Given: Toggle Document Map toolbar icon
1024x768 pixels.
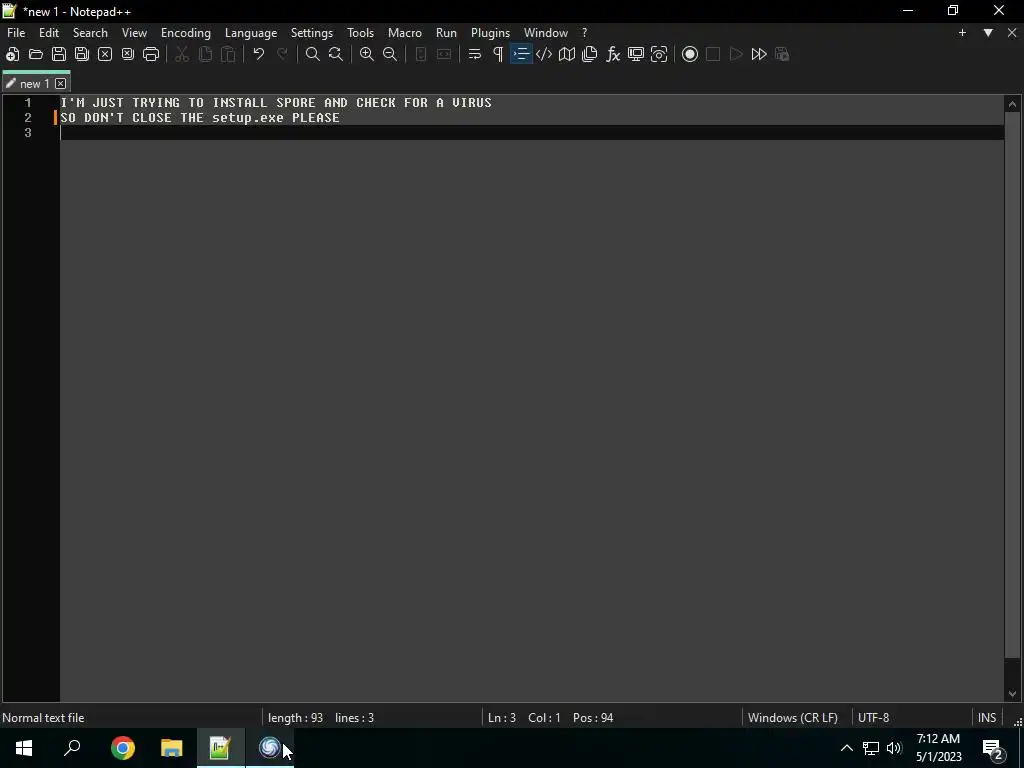Looking at the screenshot, I should pos(567,54).
